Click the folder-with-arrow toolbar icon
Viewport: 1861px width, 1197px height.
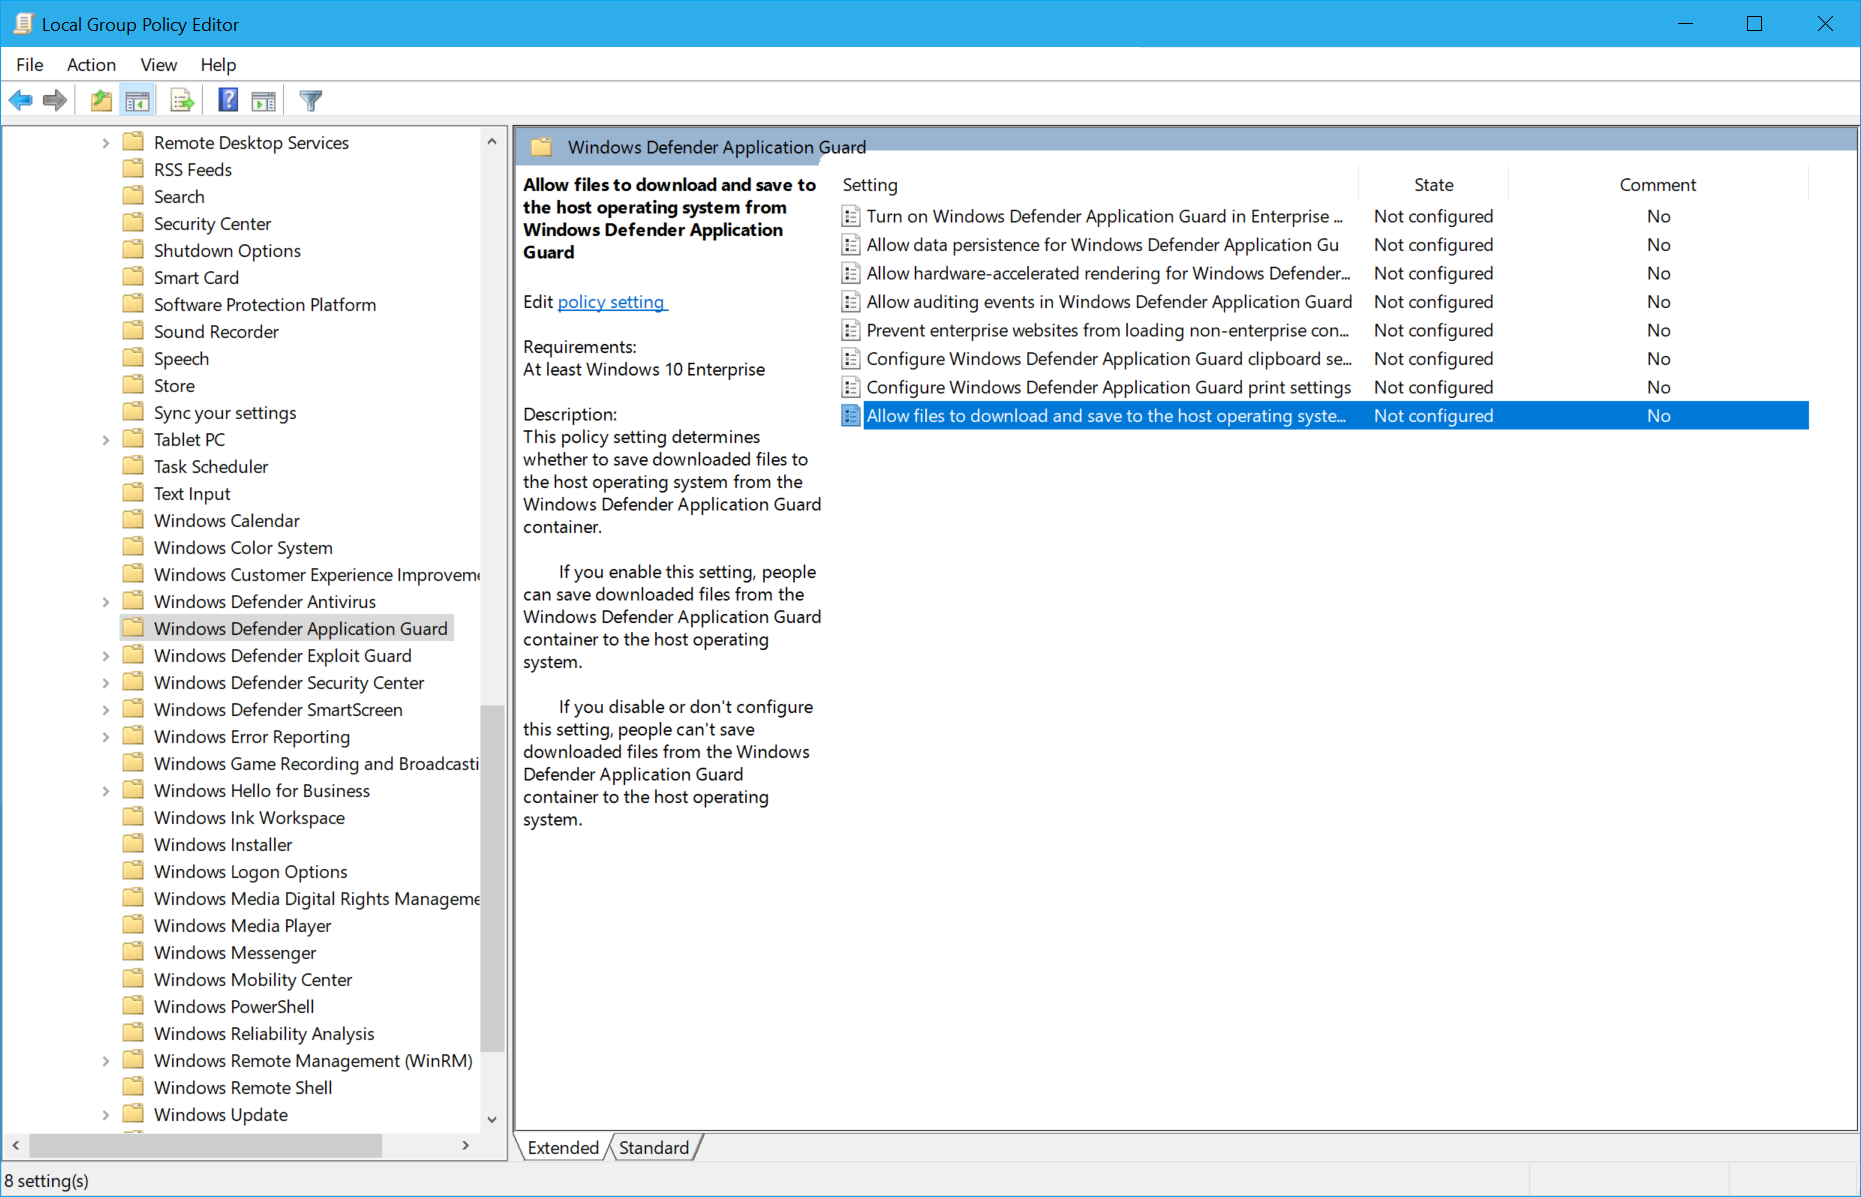[100, 99]
